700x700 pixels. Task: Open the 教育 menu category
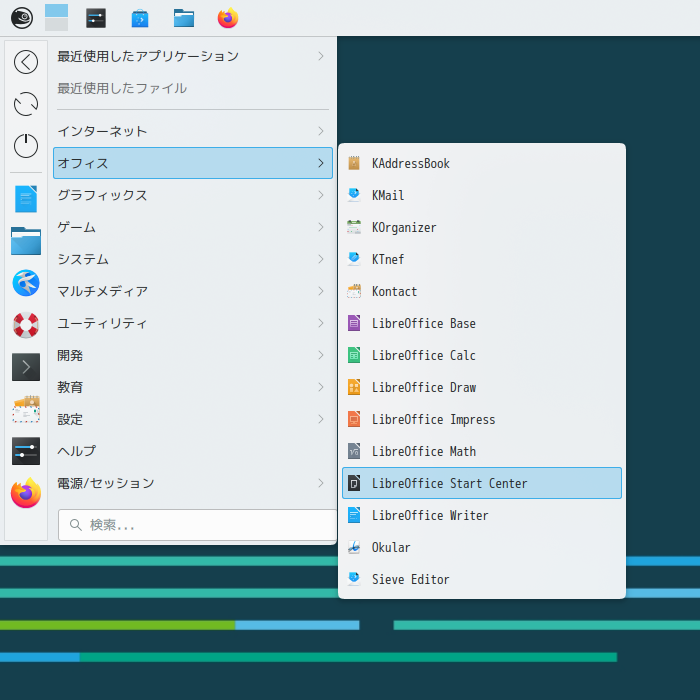click(193, 387)
